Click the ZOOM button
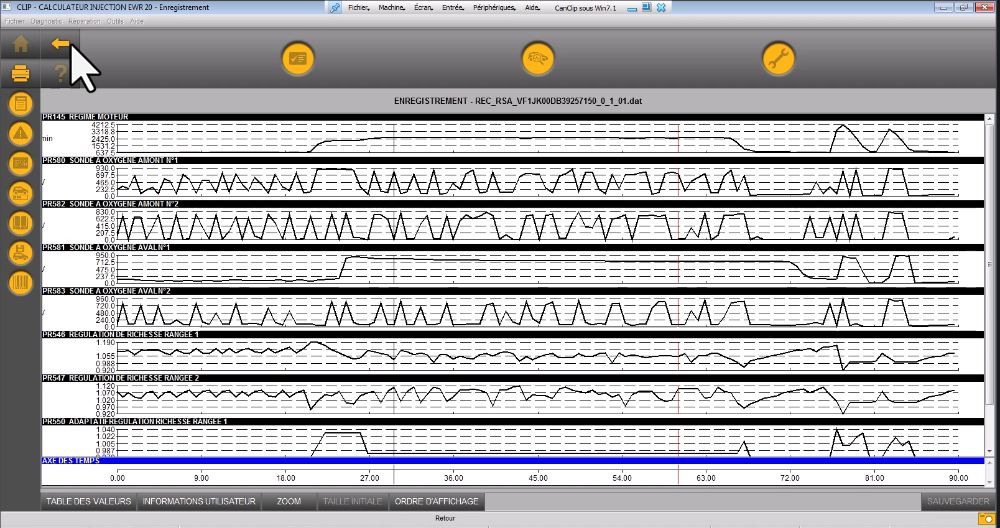Image resolution: width=1000 pixels, height=528 pixels. click(288, 501)
